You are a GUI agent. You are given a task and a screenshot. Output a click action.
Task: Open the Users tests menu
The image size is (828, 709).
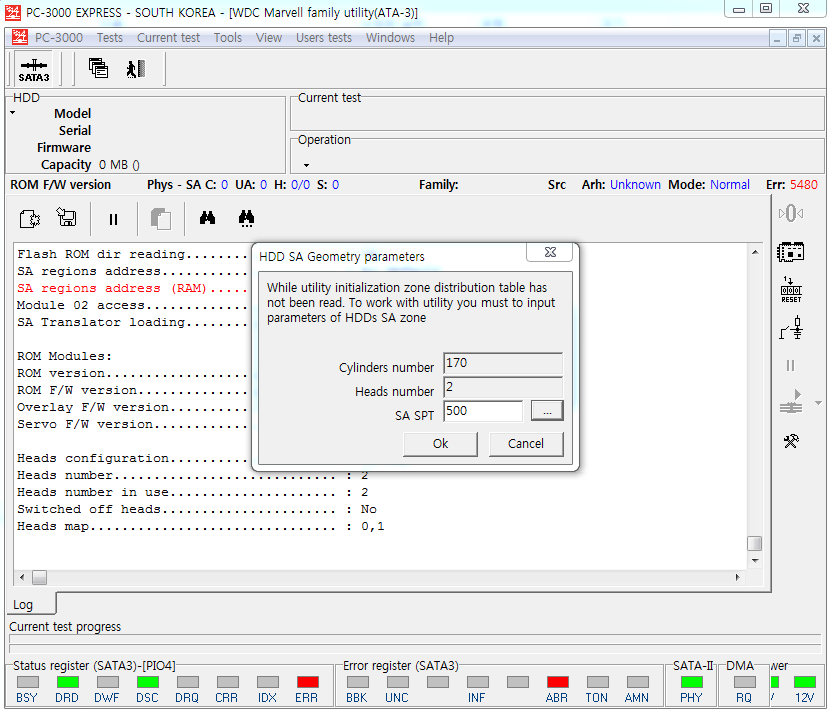pyautogui.click(x=324, y=38)
